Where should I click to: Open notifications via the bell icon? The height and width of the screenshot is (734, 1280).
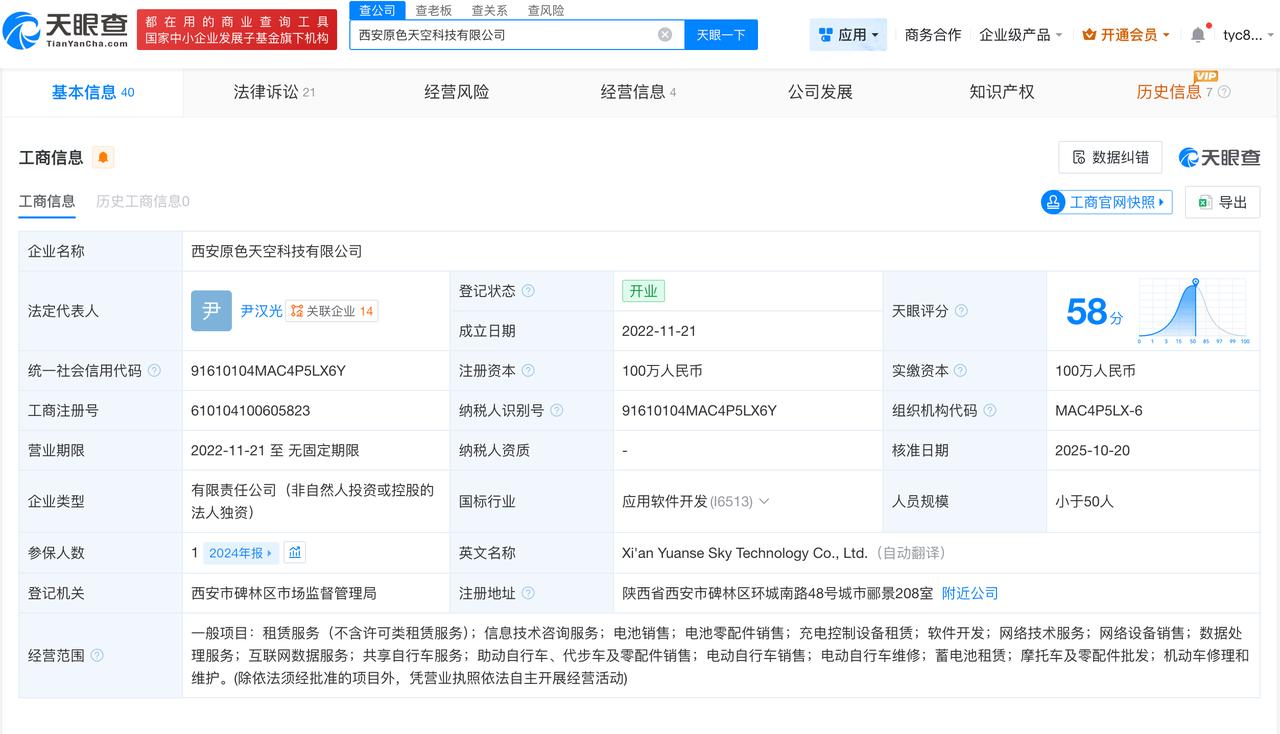[1198, 33]
